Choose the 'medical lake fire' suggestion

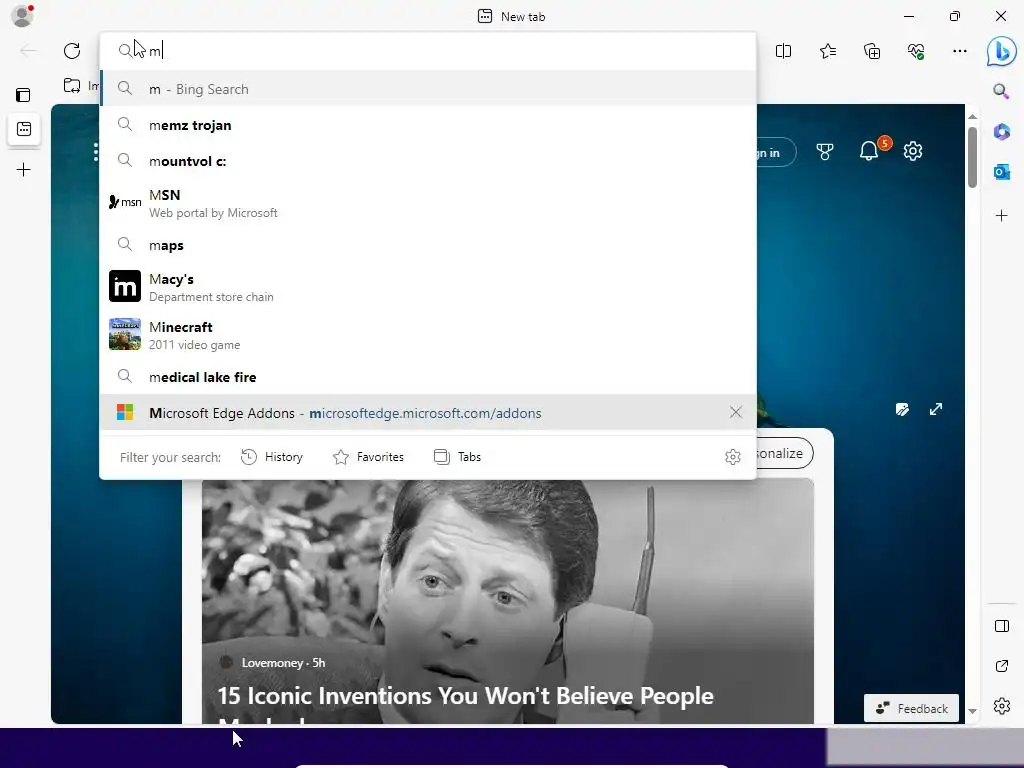point(428,377)
